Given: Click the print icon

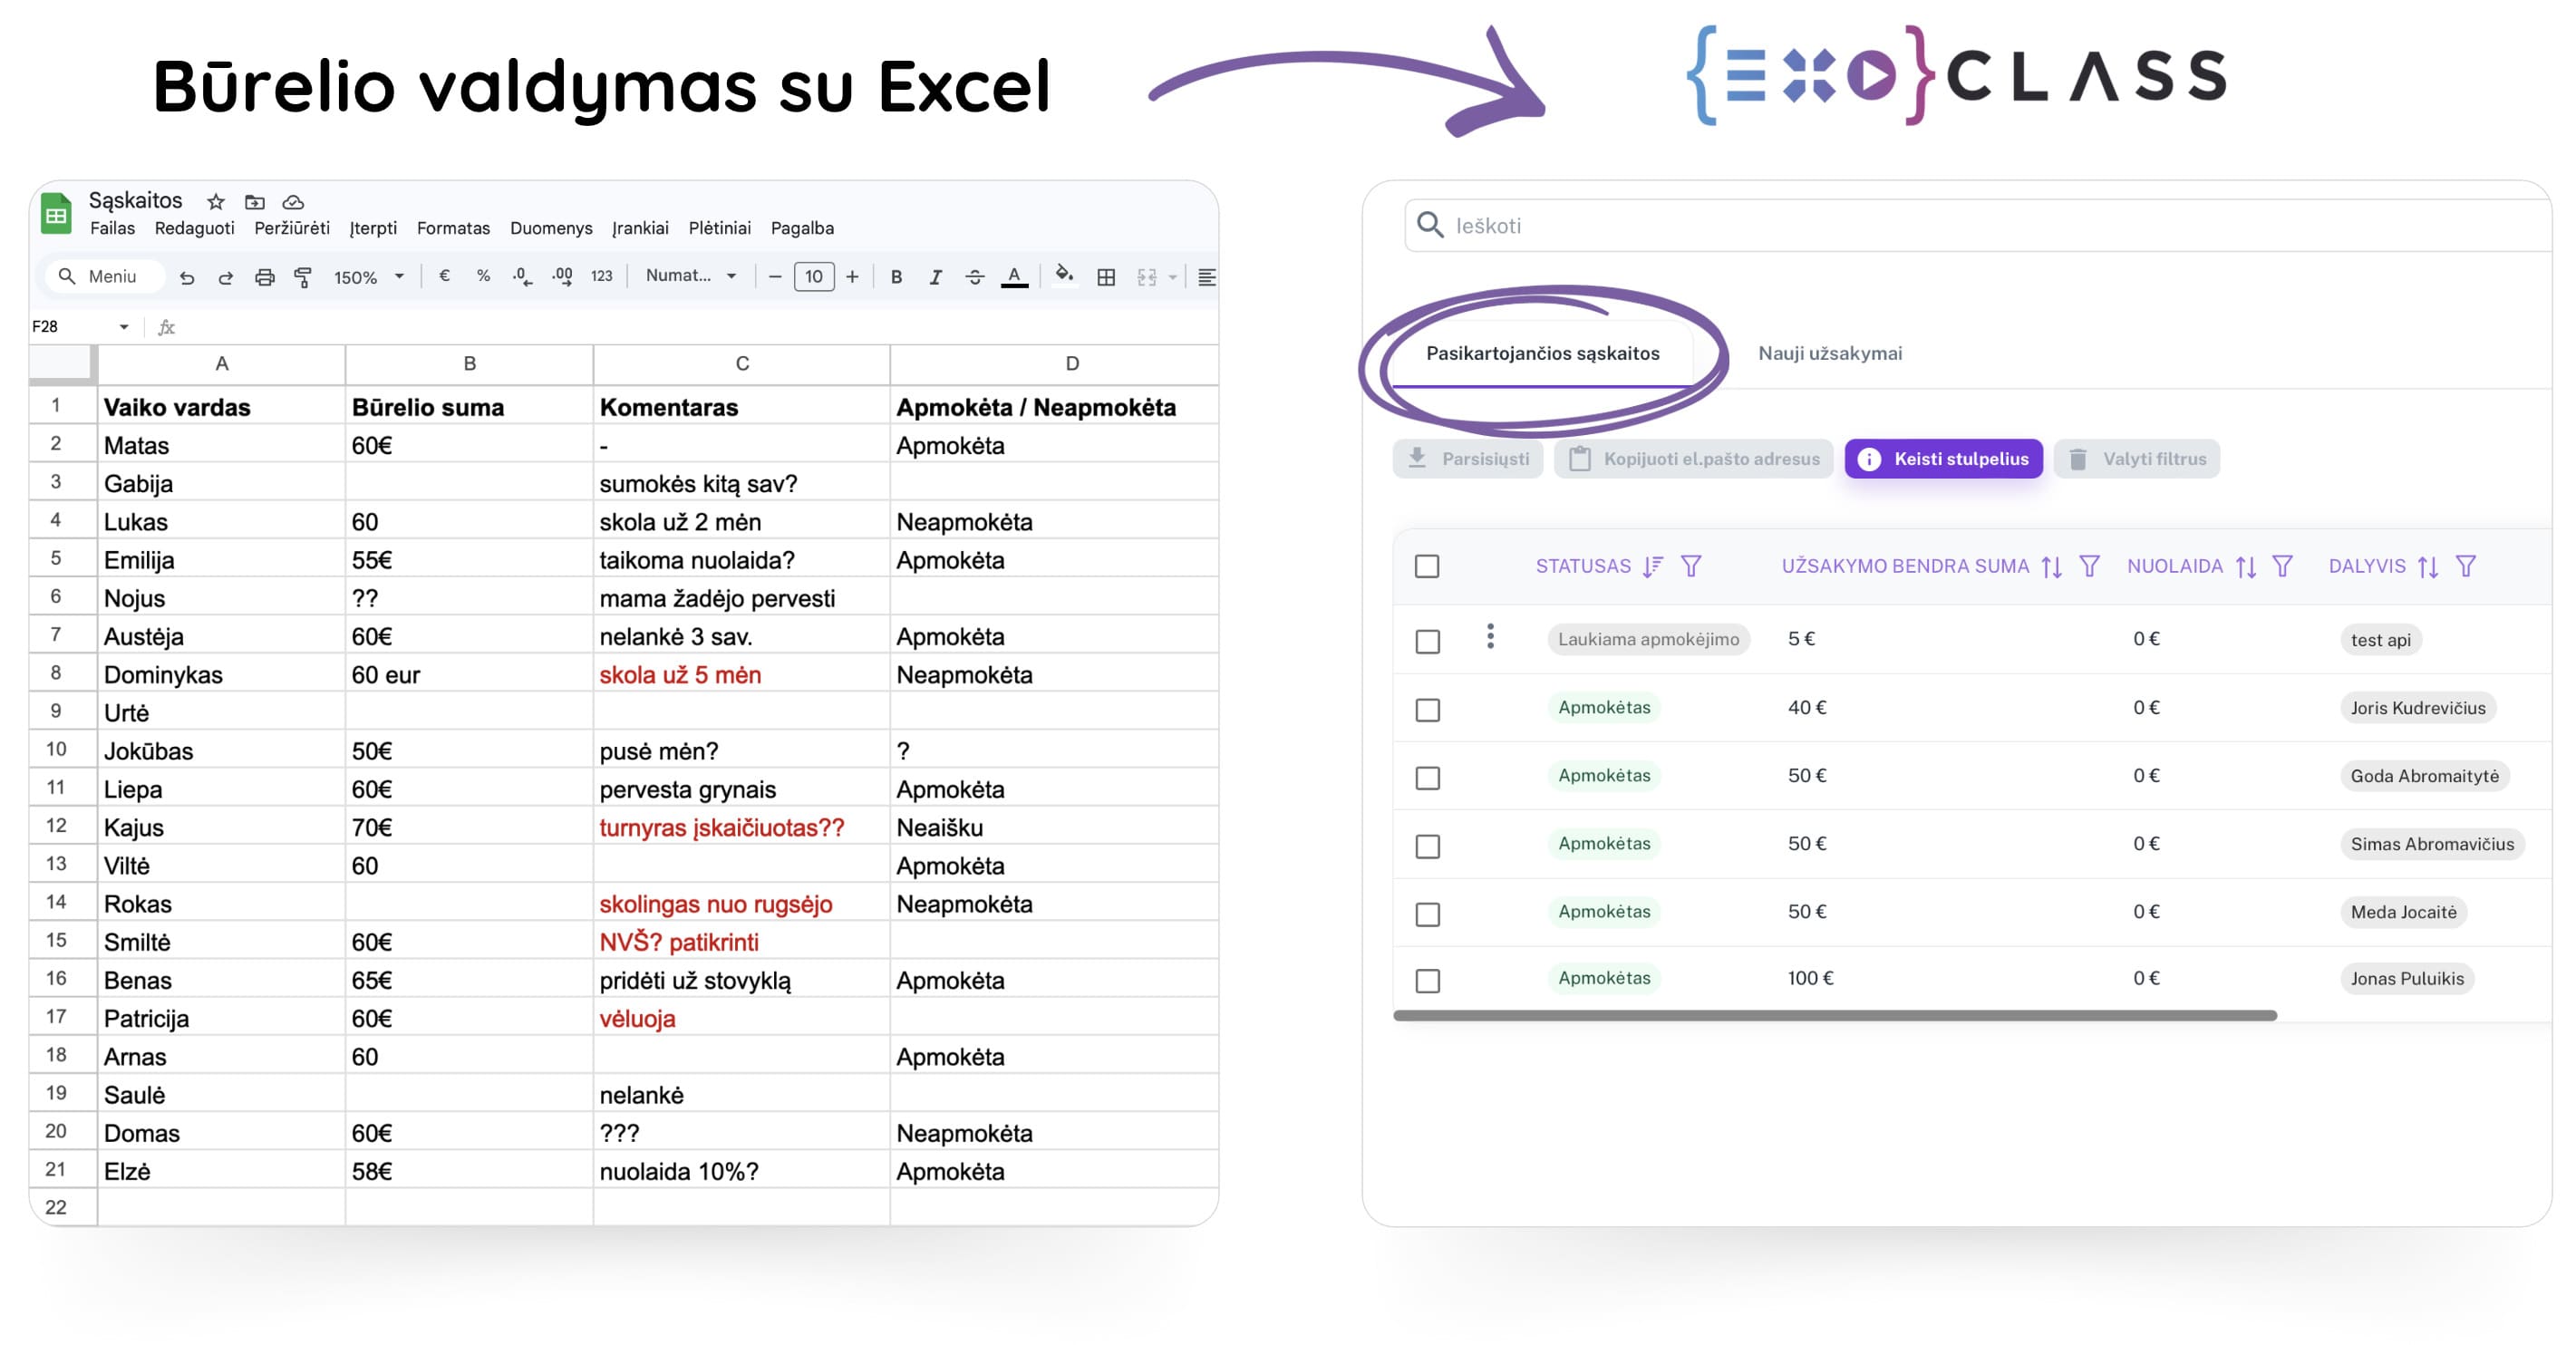Looking at the screenshot, I should 265,277.
